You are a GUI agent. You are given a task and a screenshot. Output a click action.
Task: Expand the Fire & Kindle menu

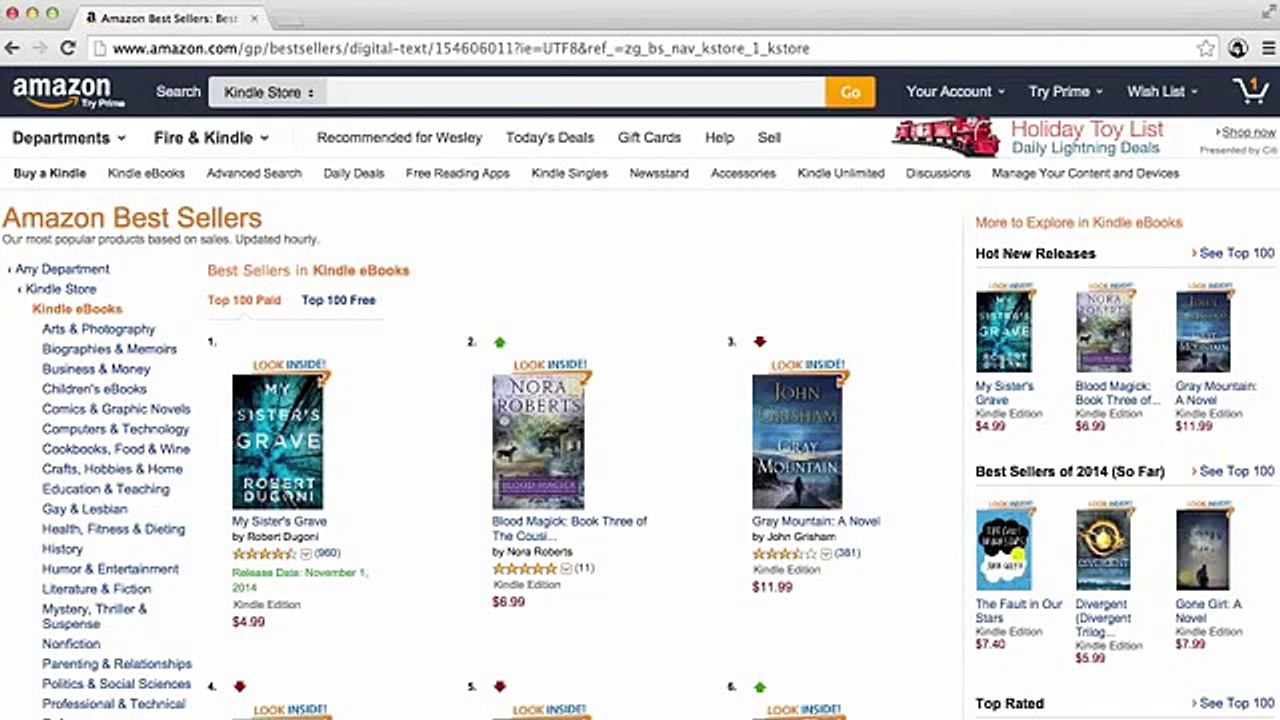pos(211,138)
